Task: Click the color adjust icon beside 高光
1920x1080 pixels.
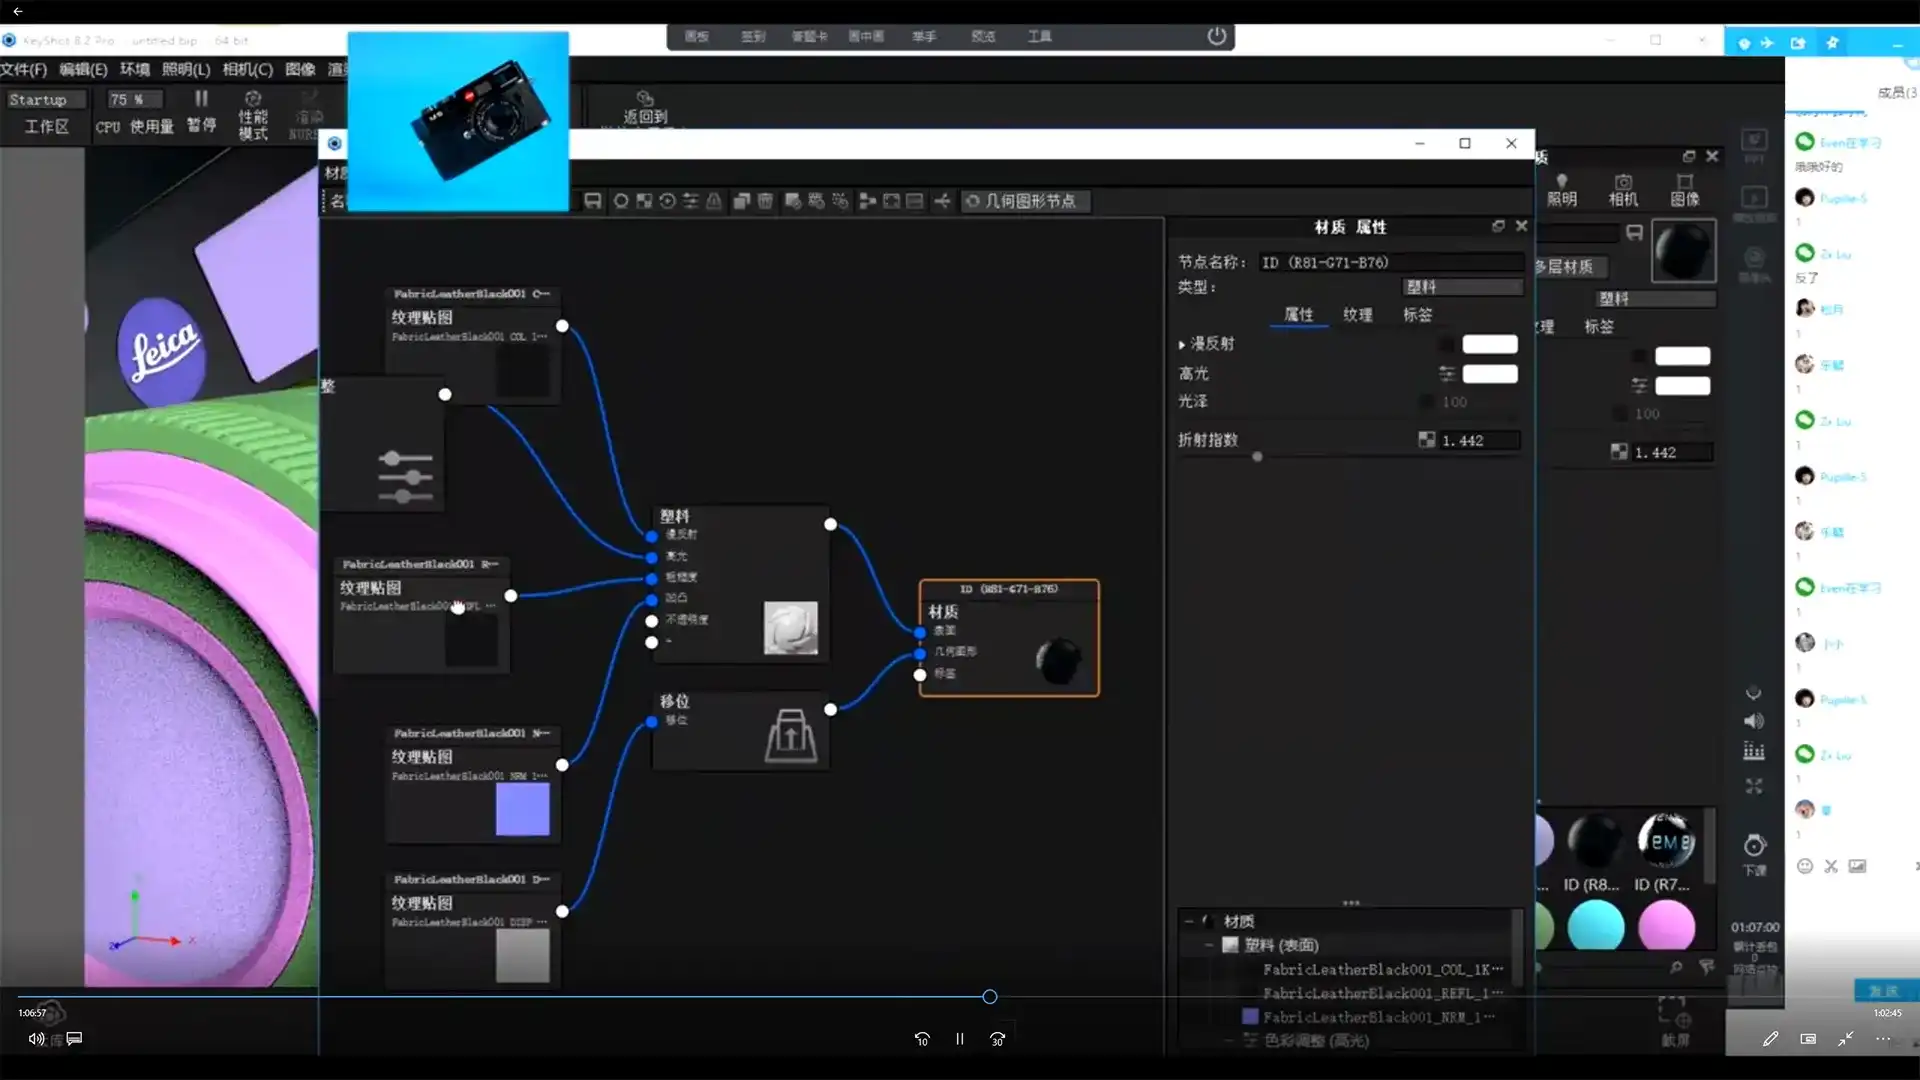Action: pos(1446,373)
